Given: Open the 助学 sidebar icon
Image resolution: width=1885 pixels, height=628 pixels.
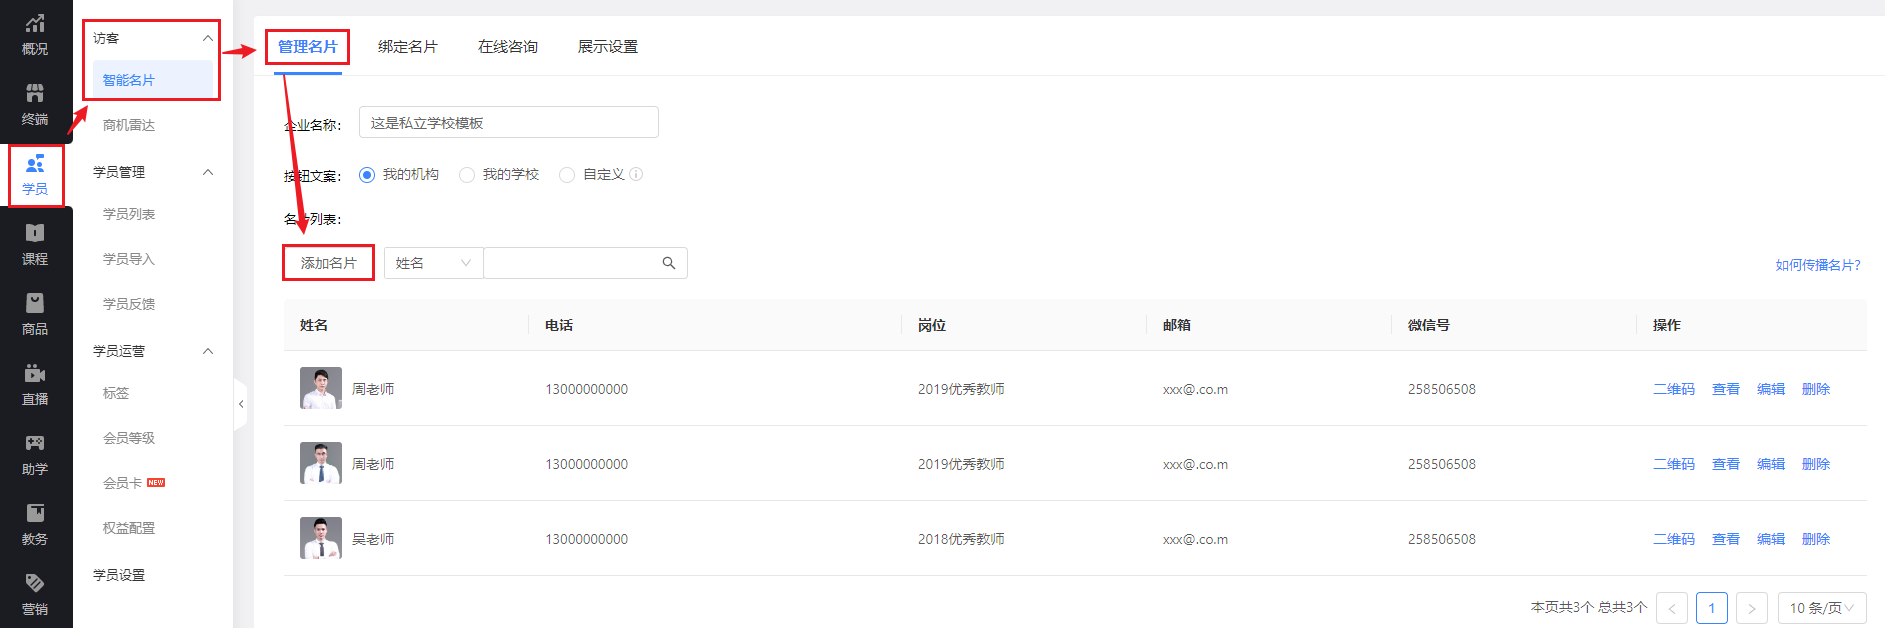Looking at the screenshot, I should pos(35,455).
